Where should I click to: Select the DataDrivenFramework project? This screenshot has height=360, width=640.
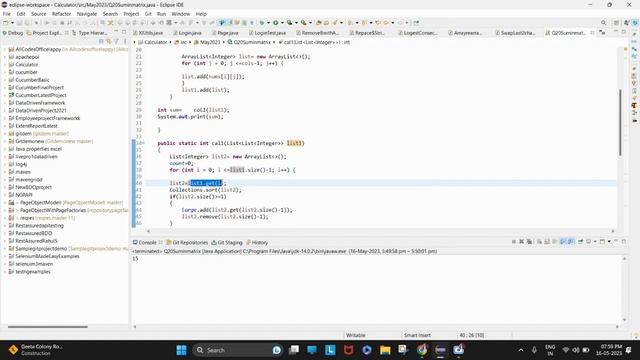click(x=40, y=103)
